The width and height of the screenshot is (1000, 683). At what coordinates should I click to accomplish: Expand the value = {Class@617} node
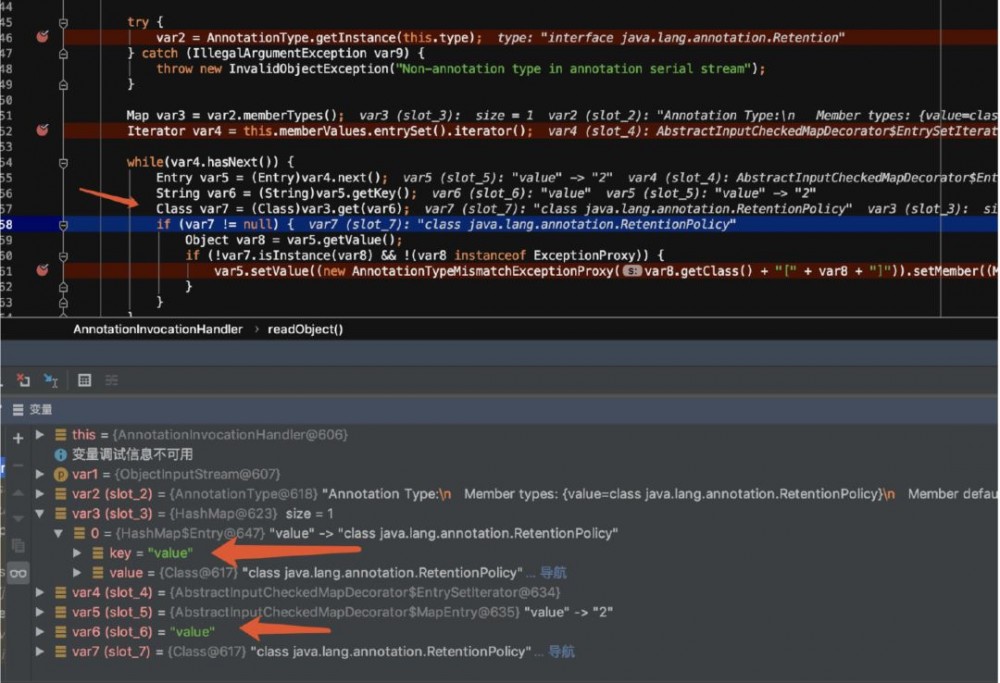77,573
